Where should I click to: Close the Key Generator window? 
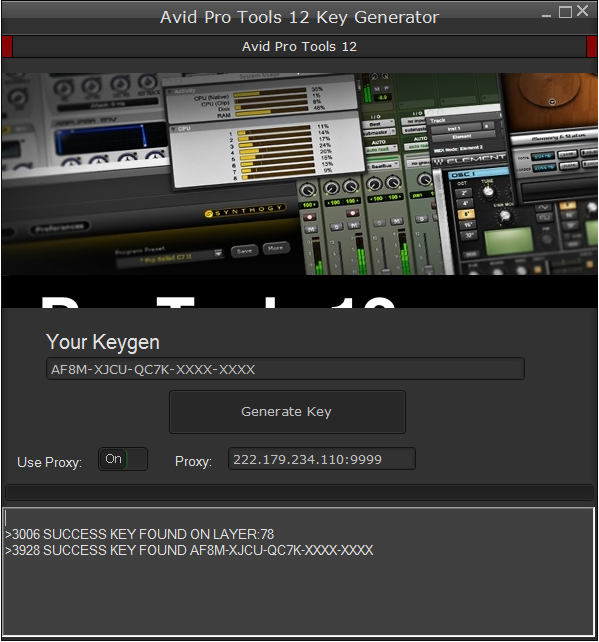click(x=583, y=11)
